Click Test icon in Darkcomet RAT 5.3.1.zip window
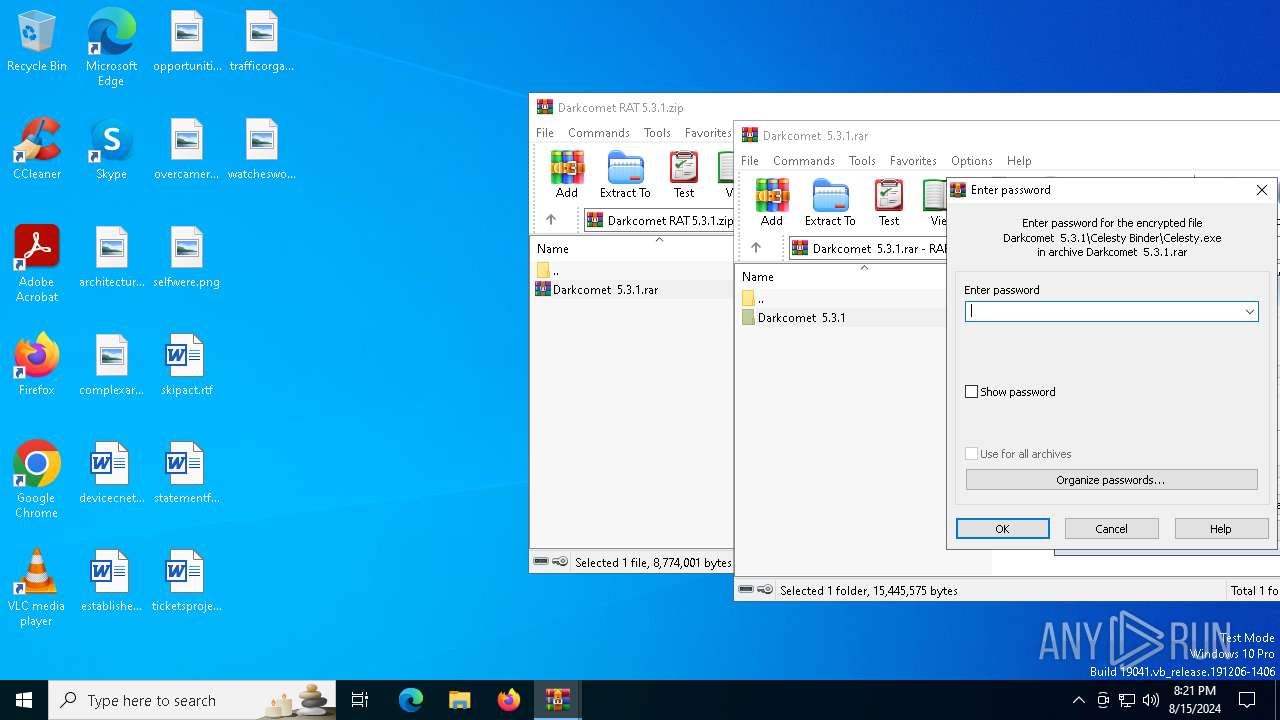The height and width of the screenshot is (720, 1280). (x=683, y=175)
